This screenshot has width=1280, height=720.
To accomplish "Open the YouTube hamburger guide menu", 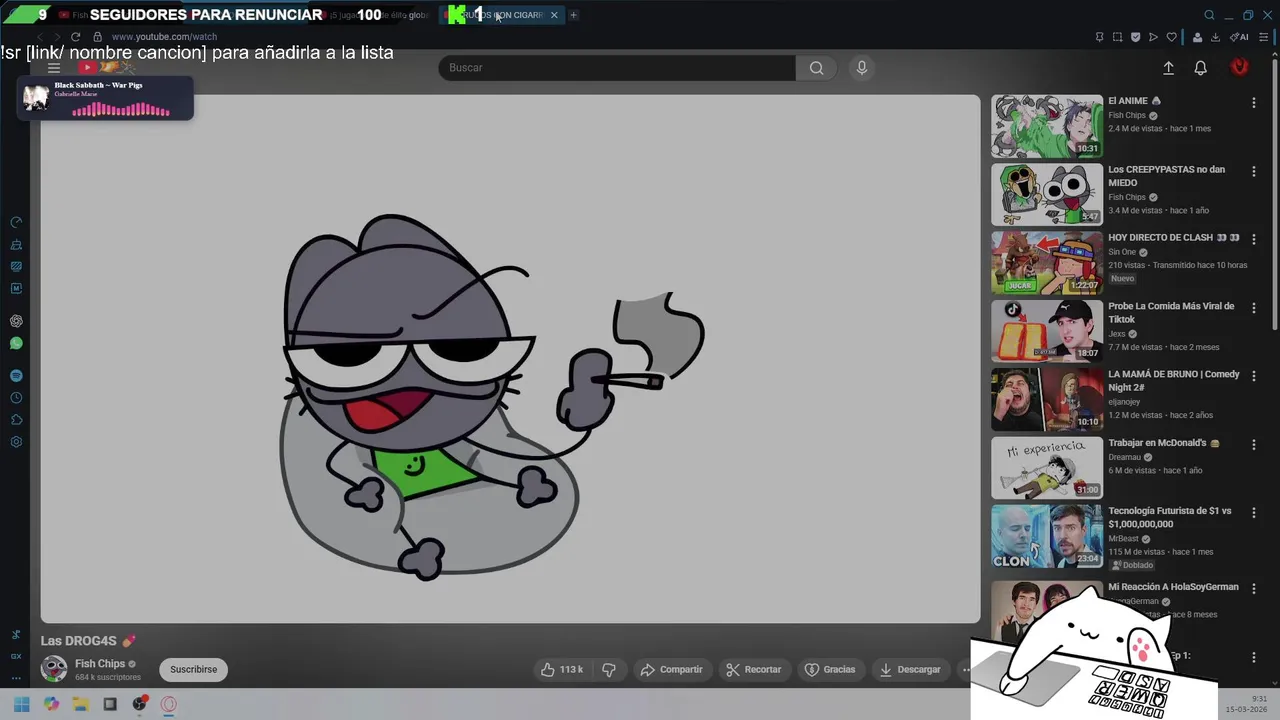I will (54, 67).
